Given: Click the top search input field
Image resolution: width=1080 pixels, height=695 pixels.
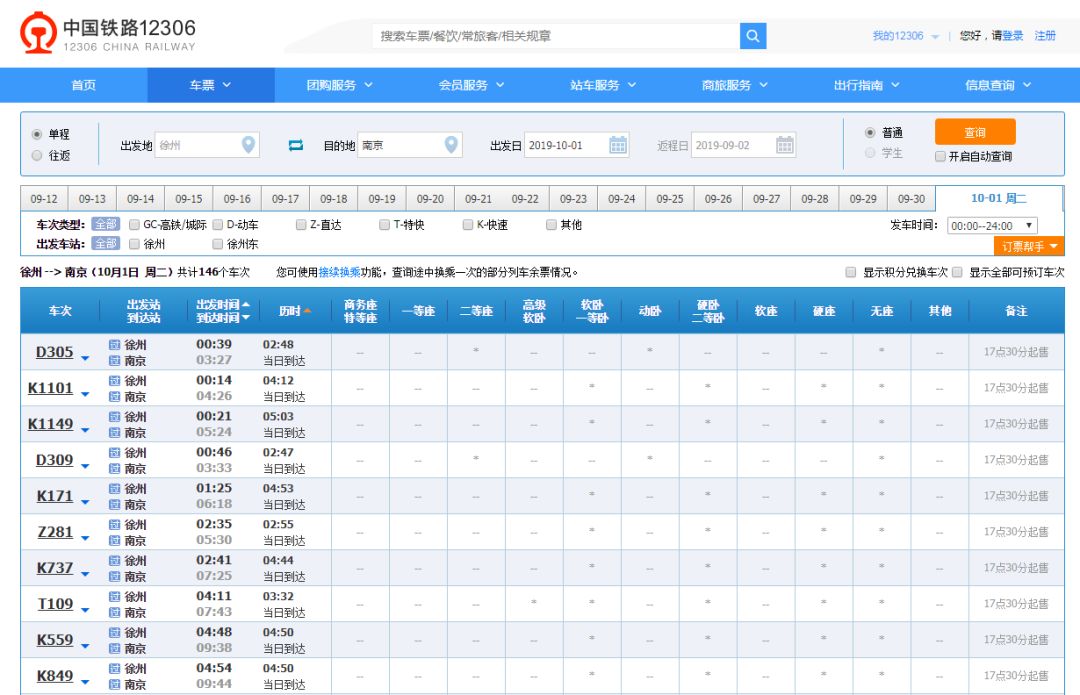Looking at the screenshot, I should [x=550, y=35].
